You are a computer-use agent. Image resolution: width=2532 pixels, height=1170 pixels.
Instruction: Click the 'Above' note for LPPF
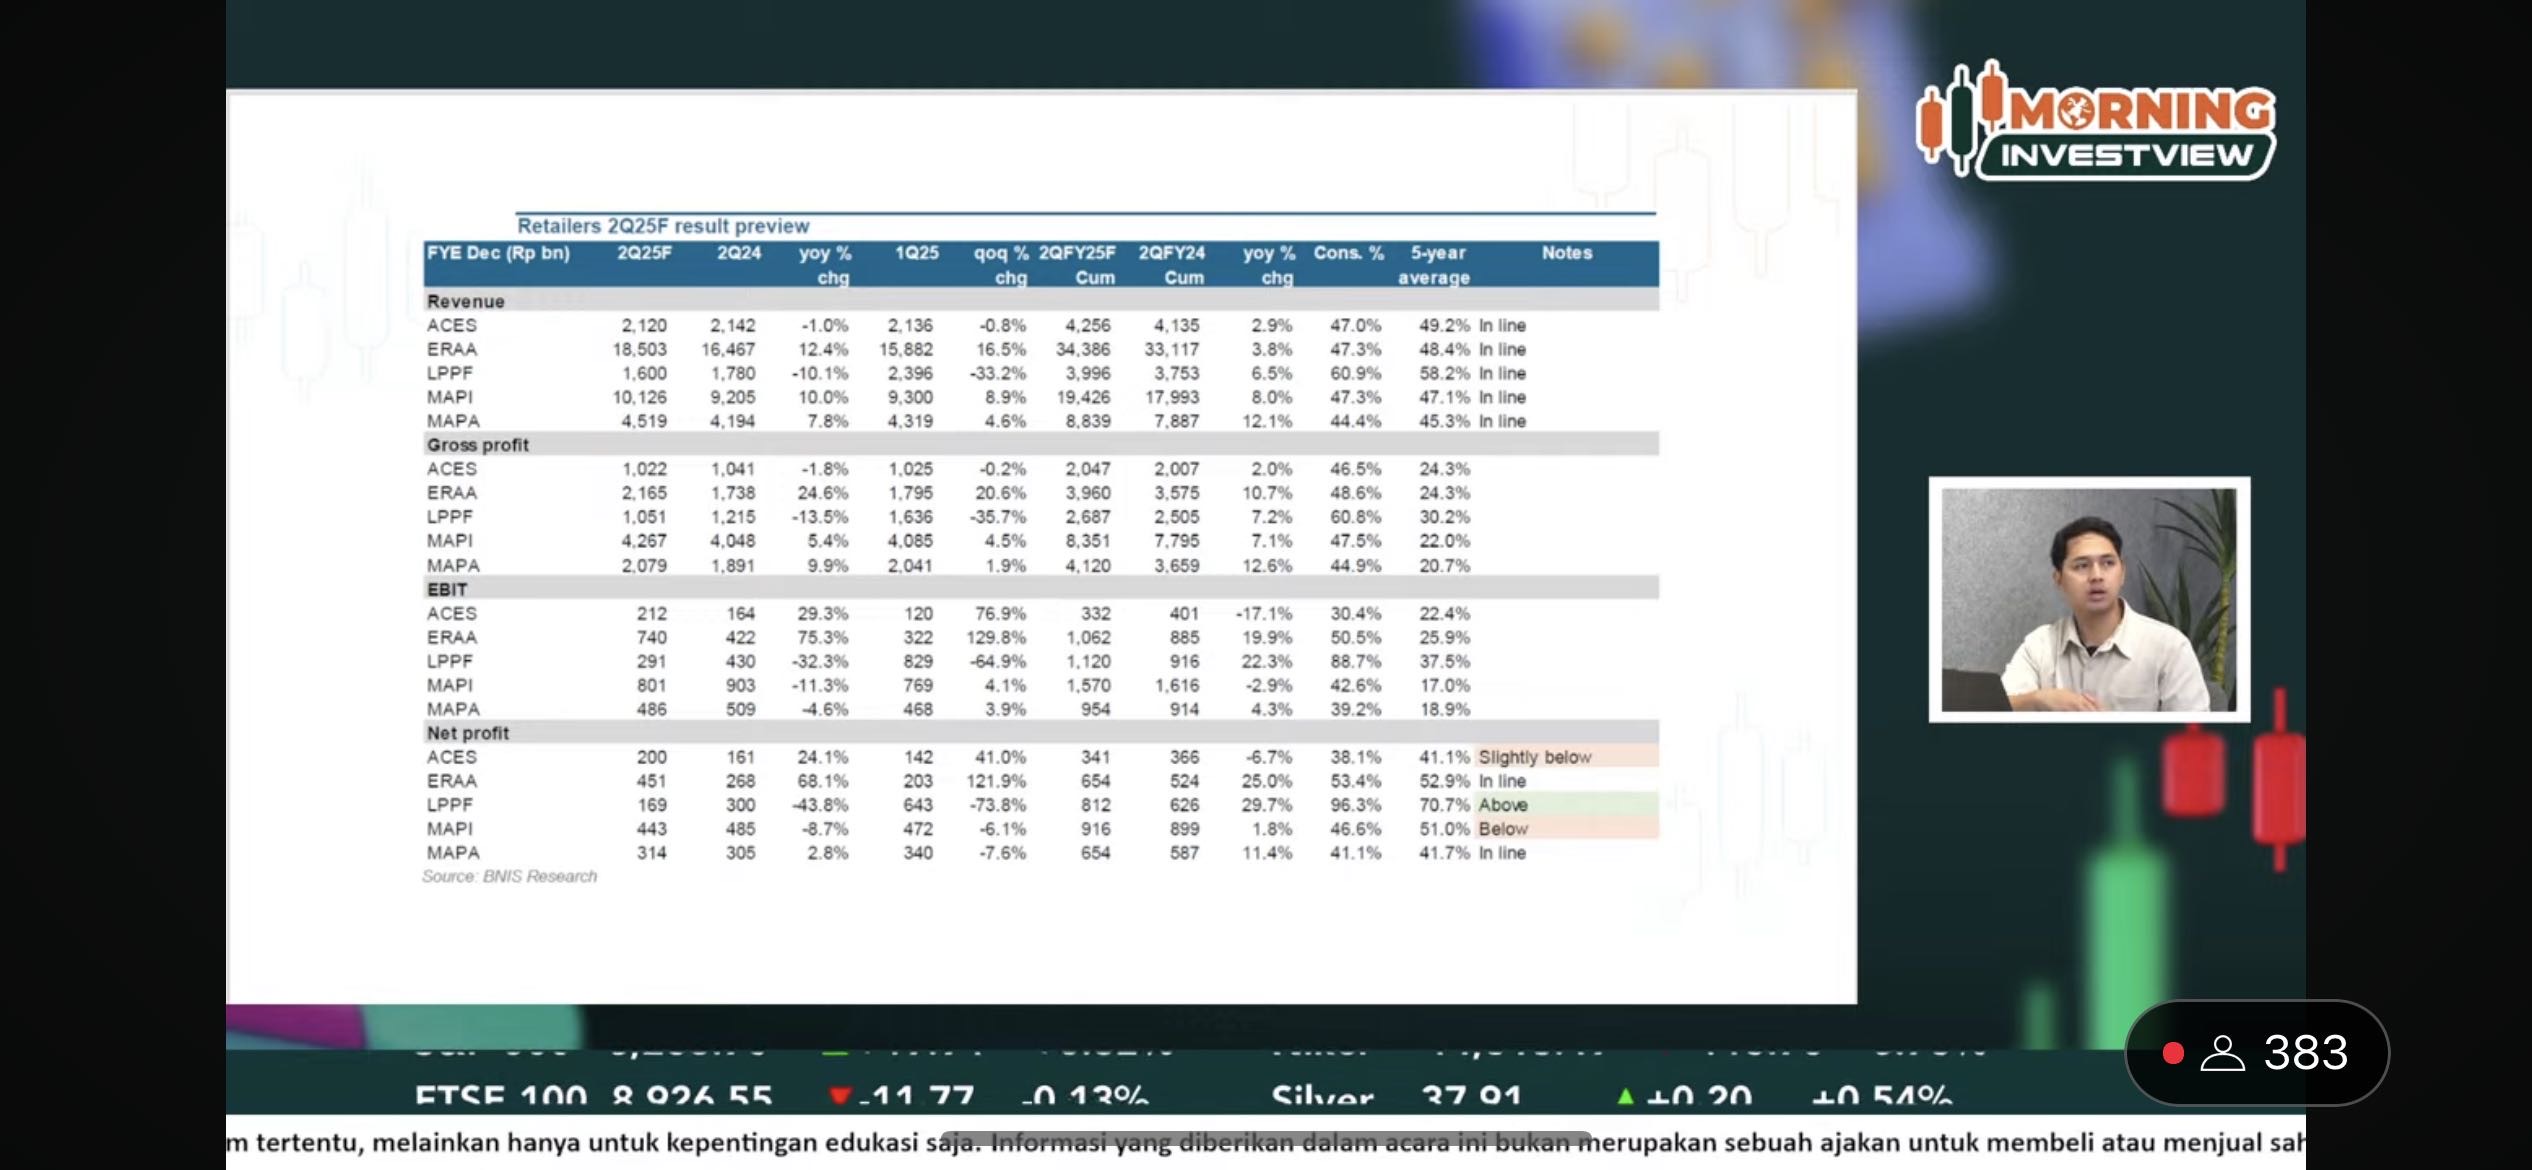pos(1503,805)
